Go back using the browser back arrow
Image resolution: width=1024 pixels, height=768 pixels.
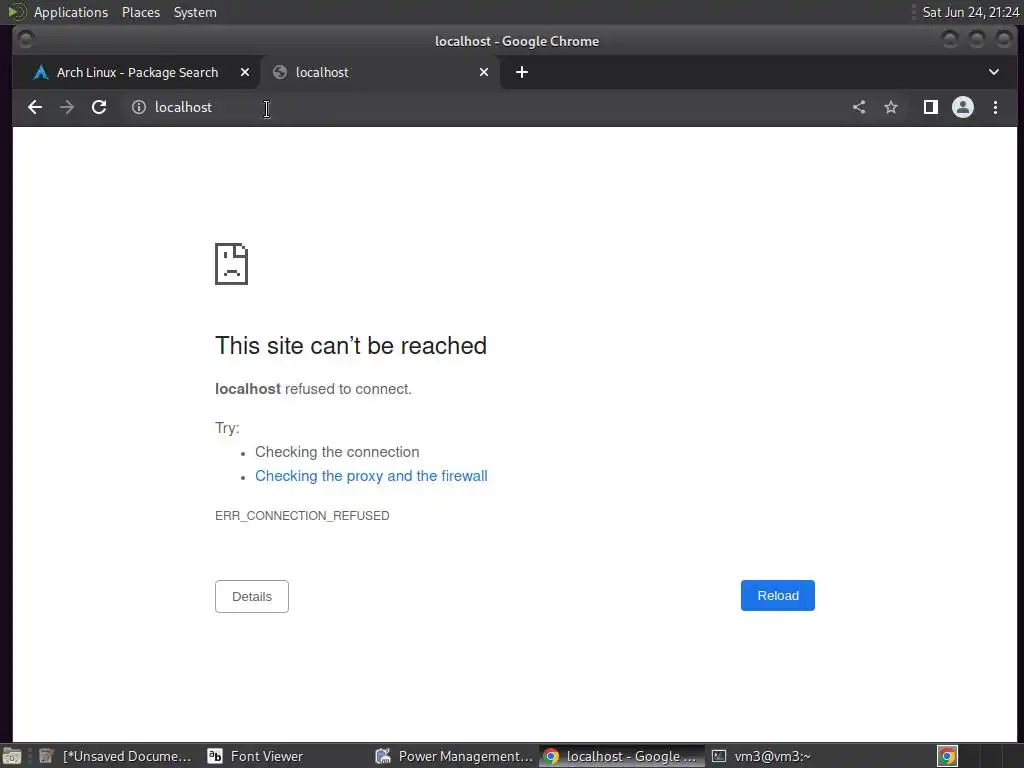coord(35,107)
